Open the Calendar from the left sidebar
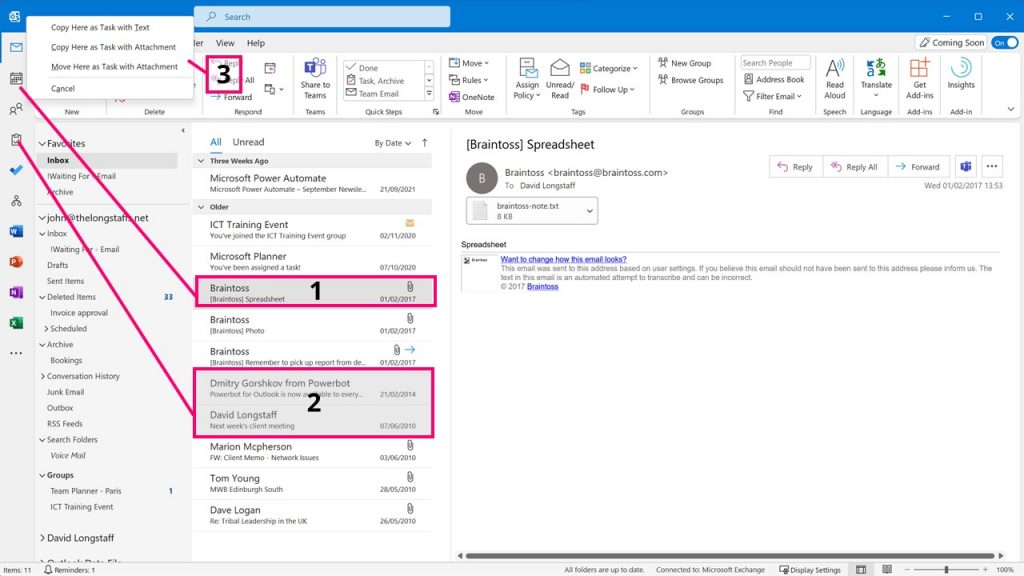The width and height of the screenshot is (1024, 576). (14, 79)
